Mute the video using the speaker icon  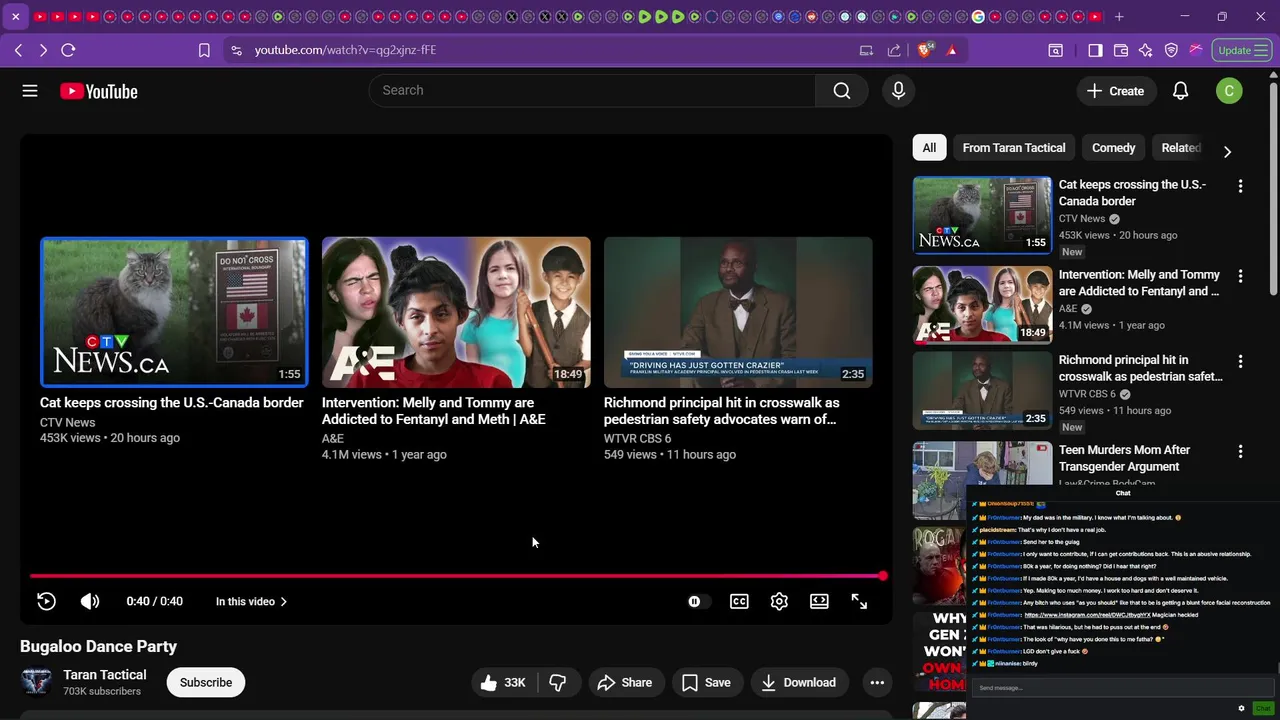(90, 601)
